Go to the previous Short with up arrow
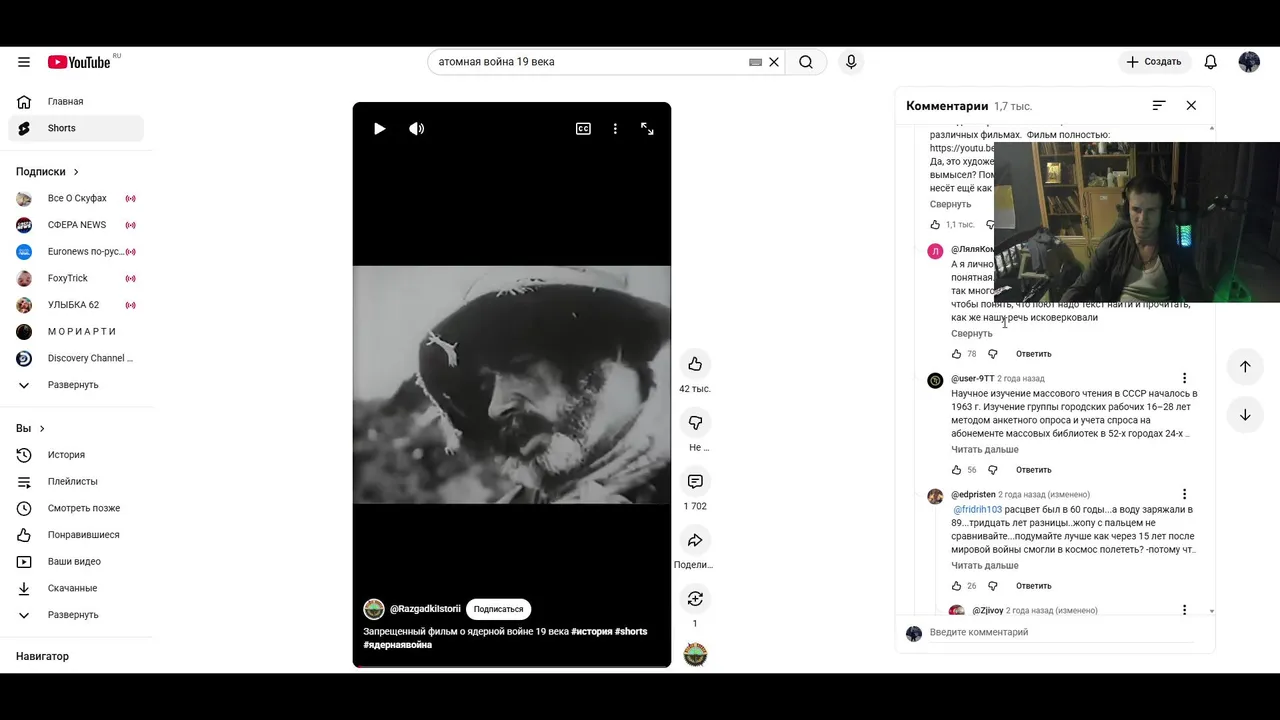1280x720 pixels. (1245, 366)
